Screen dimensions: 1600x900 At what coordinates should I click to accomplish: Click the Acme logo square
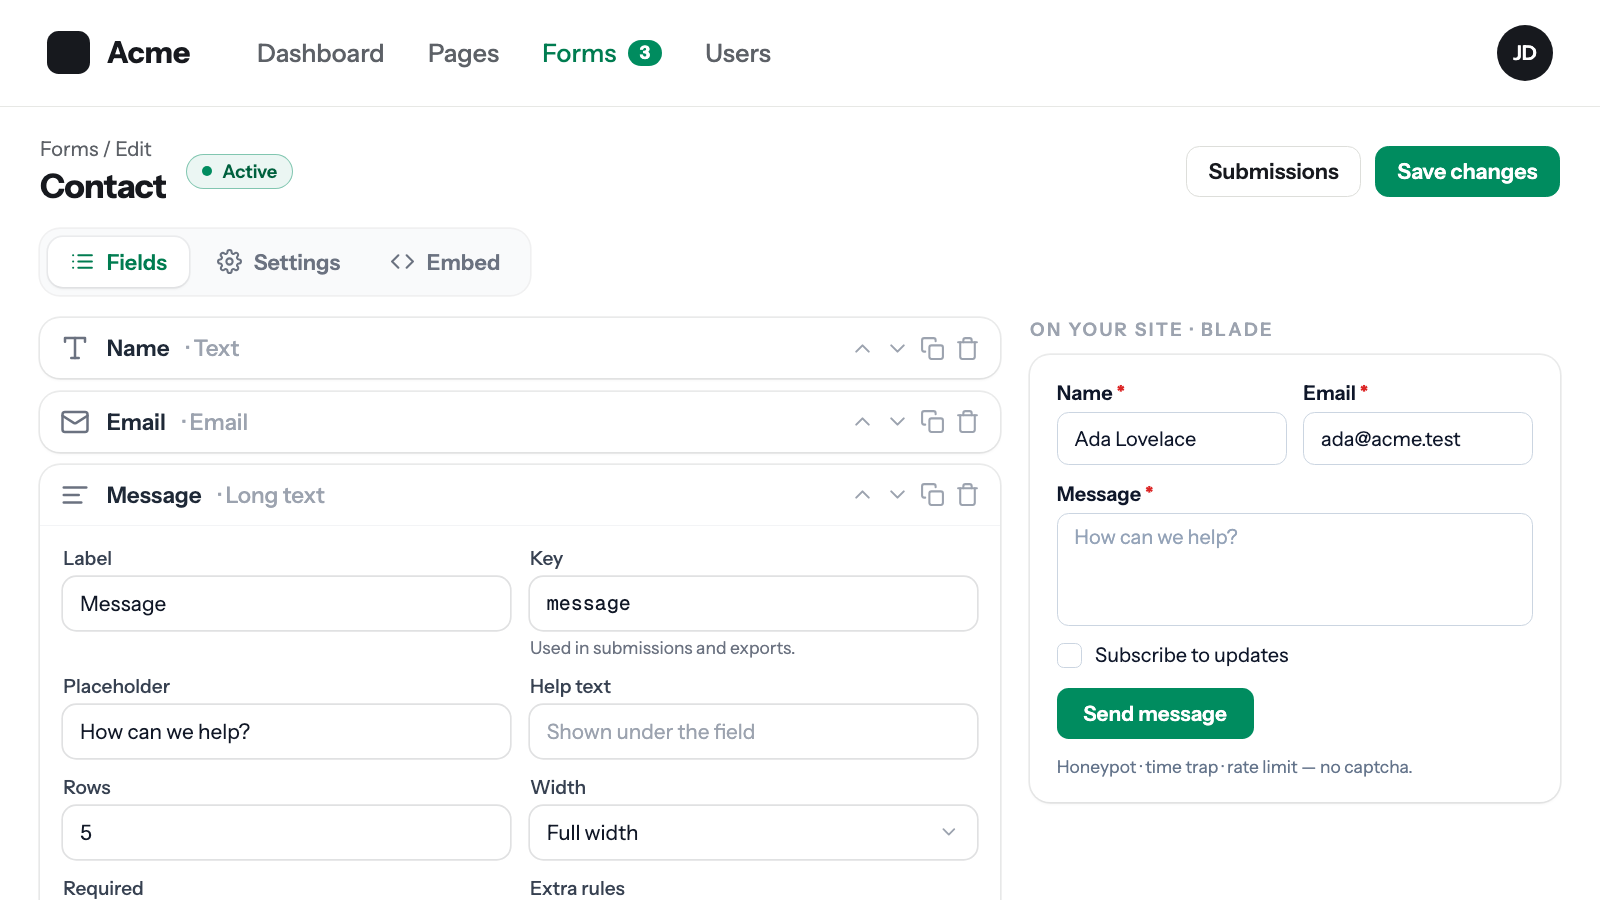68,53
